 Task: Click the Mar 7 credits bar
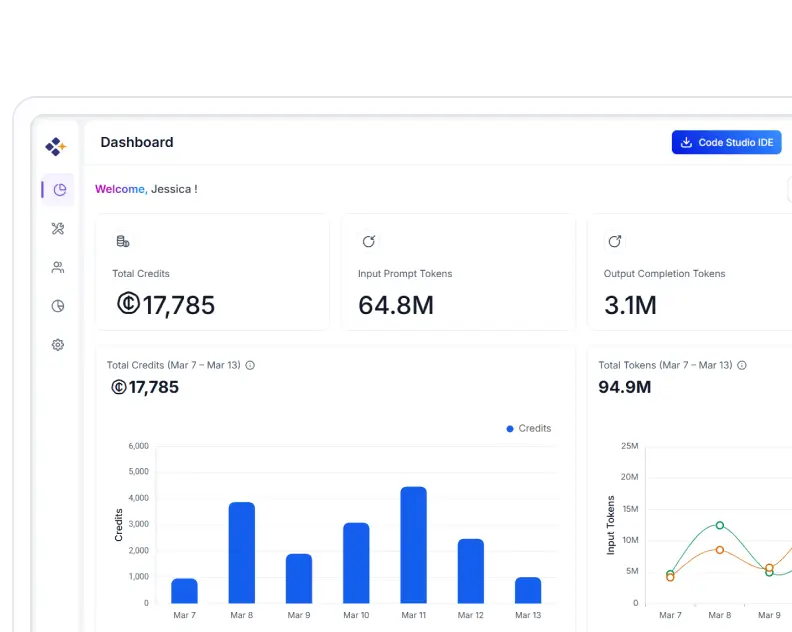[x=184, y=591]
